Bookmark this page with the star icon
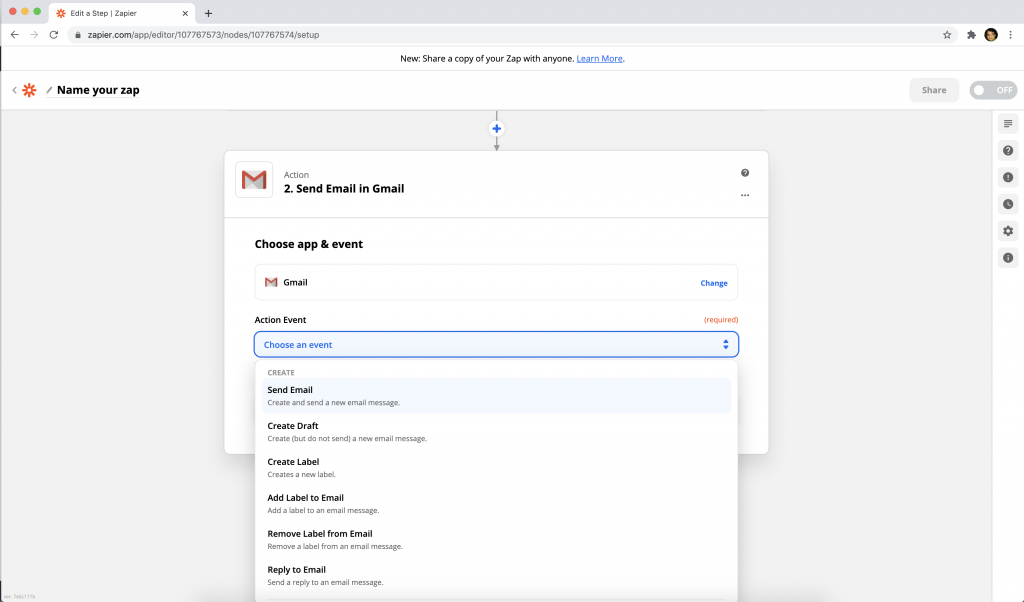This screenshot has height=602, width=1024. 947,35
